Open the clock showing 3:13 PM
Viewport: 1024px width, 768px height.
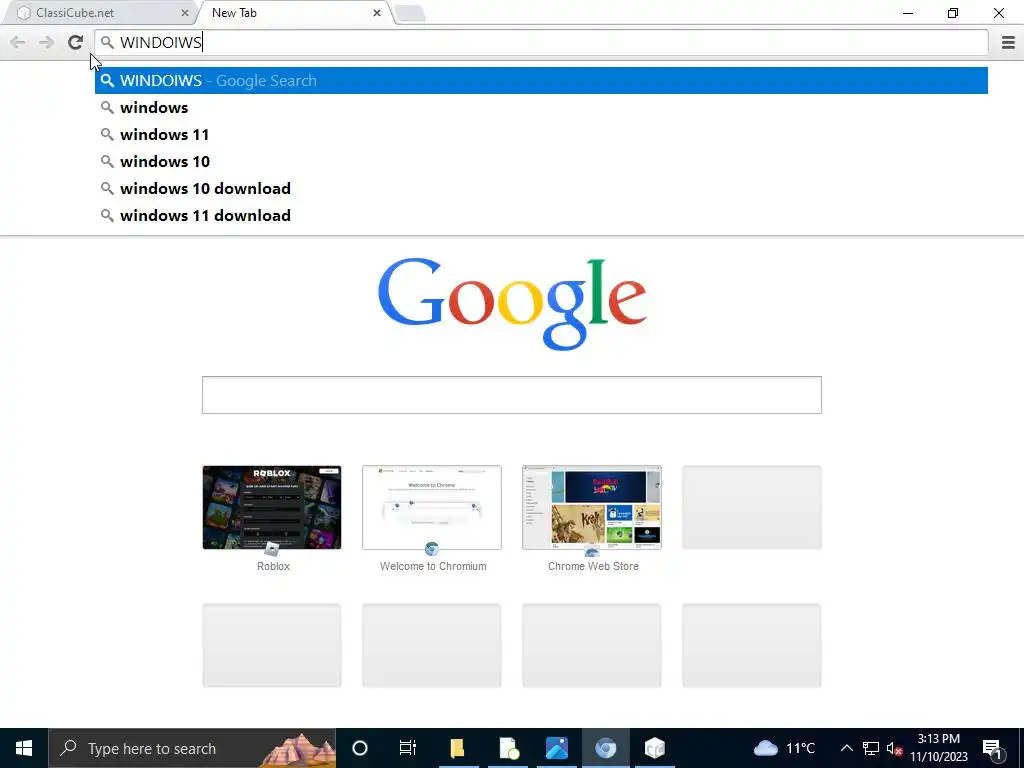pyautogui.click(x=939, y=748)
